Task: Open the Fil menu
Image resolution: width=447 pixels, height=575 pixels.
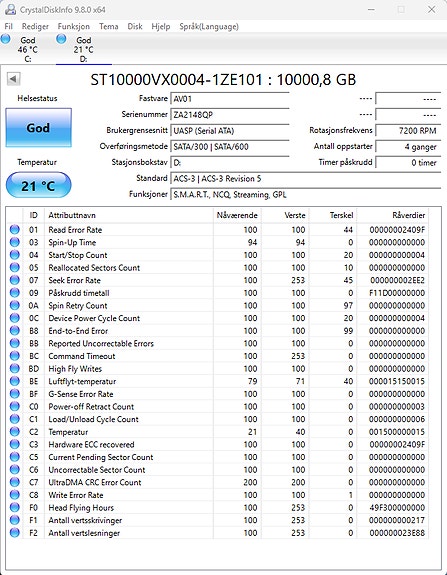Action: 8,26
